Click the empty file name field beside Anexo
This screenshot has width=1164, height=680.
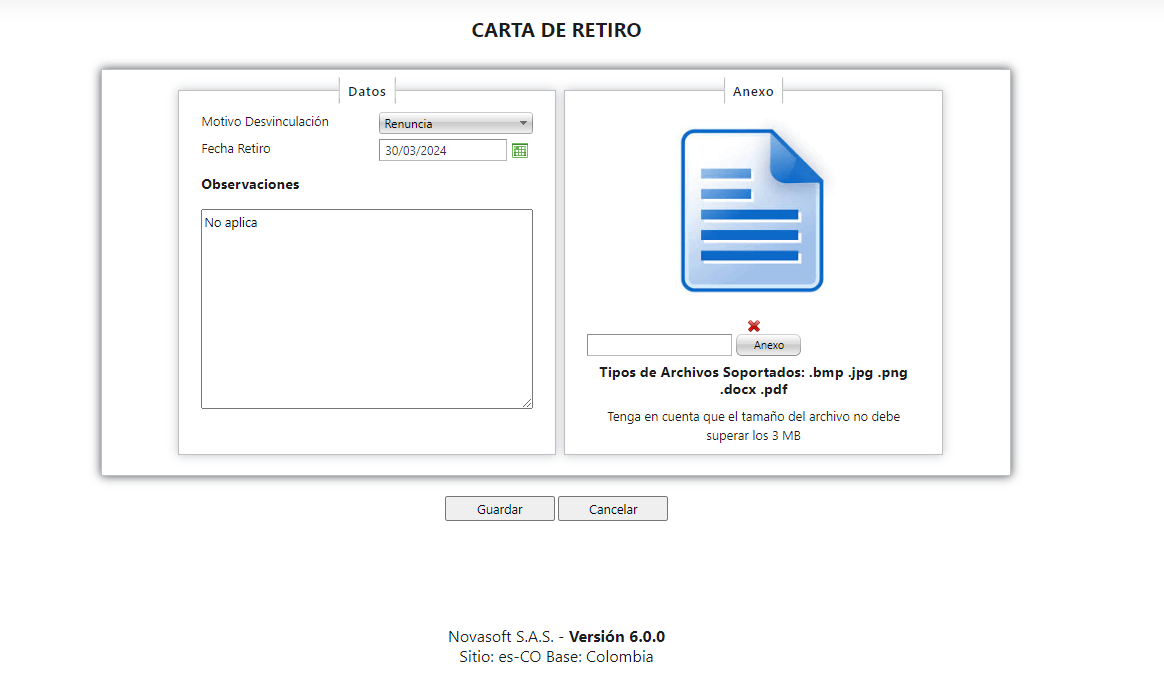(659, 344)
